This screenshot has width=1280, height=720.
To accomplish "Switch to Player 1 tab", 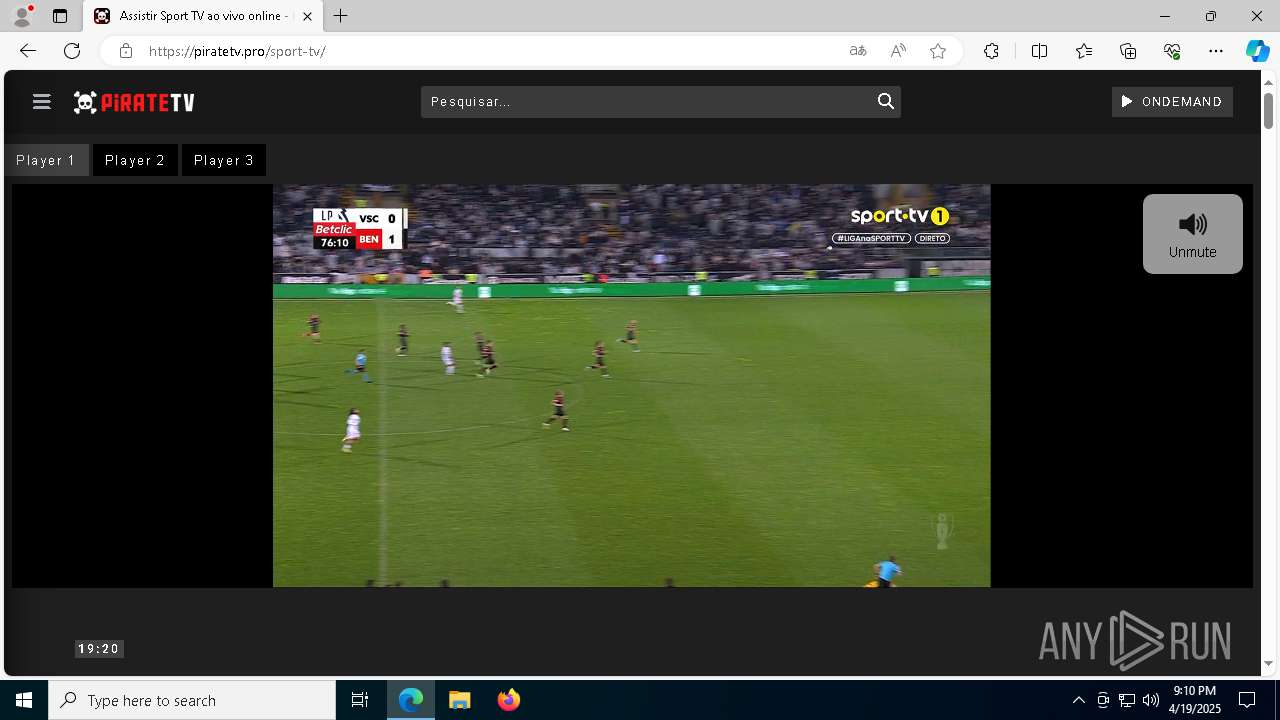I will [46, 160].
